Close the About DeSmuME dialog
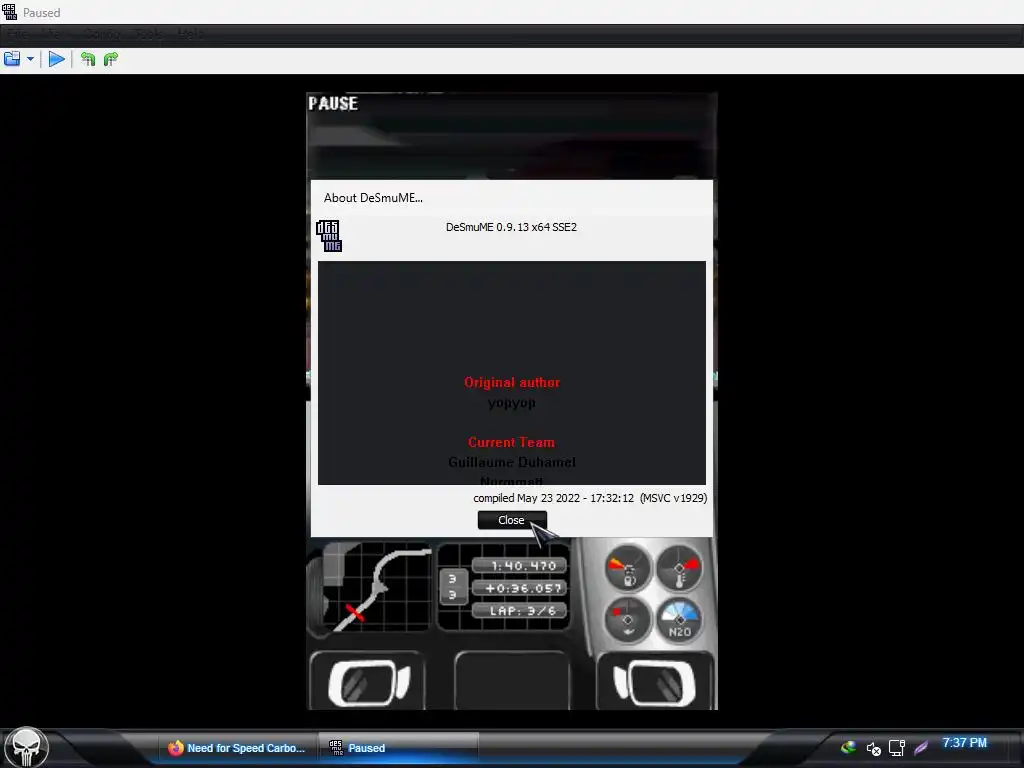The image size is (1024, 768). tap(512, 520)
